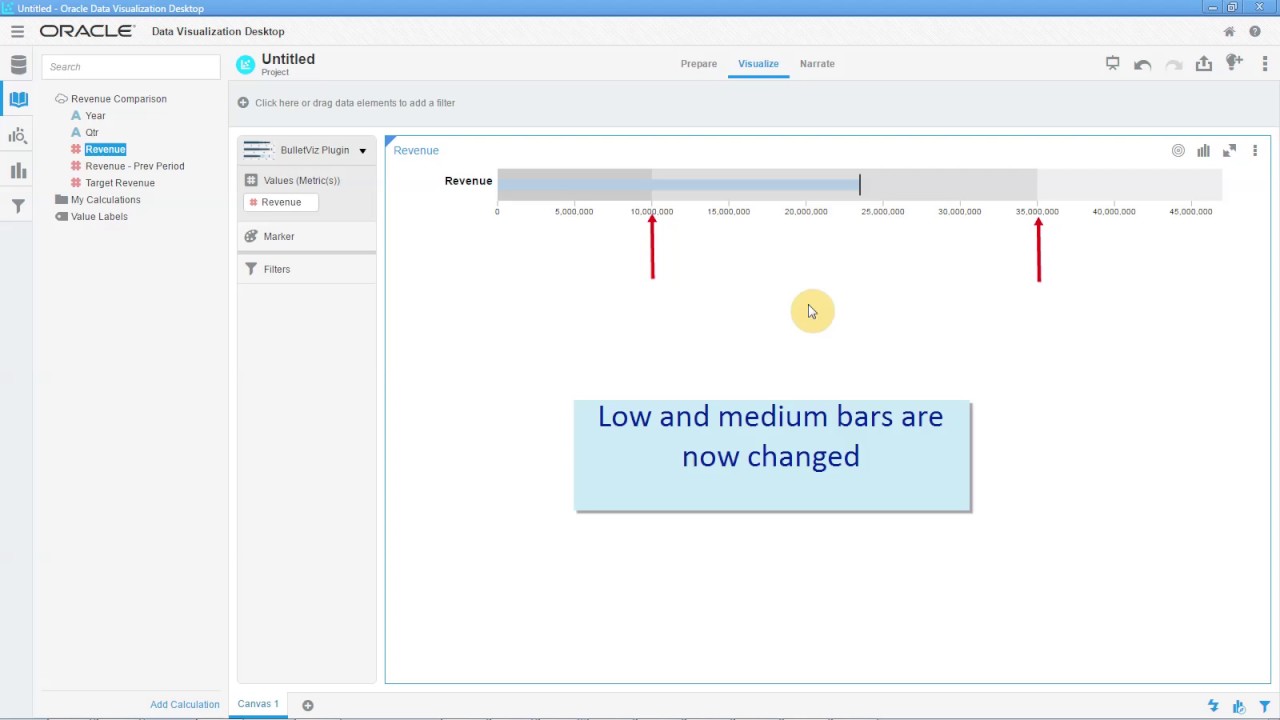Click the Revenue visualization title

tap(416, 151)
